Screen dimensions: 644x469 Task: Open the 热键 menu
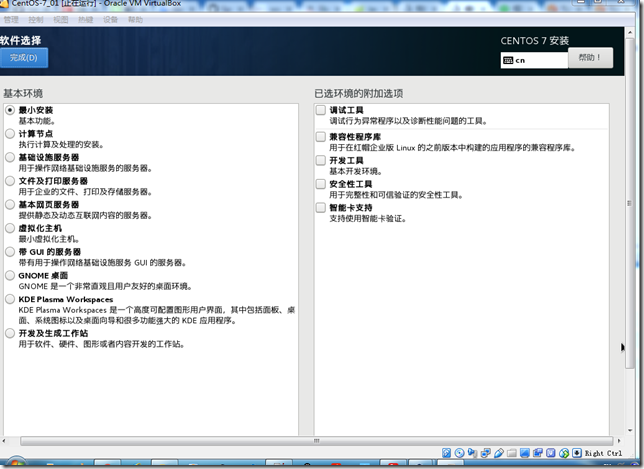click(x=85, y=20)
